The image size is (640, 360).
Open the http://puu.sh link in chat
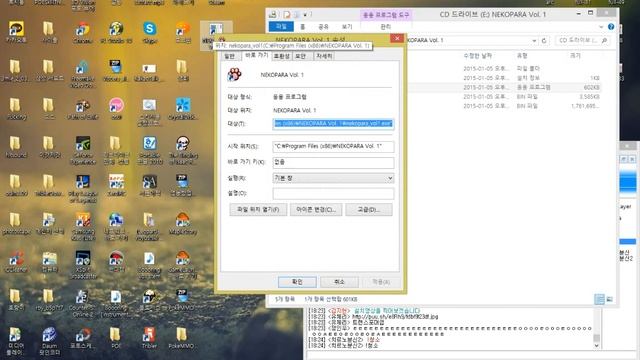point(394,317)
